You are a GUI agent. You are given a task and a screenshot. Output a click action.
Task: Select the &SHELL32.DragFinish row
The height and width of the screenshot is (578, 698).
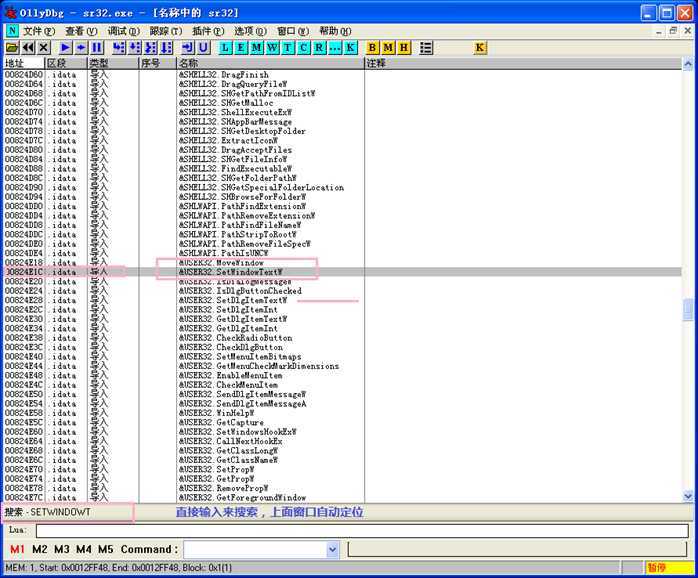click(343, 74)
